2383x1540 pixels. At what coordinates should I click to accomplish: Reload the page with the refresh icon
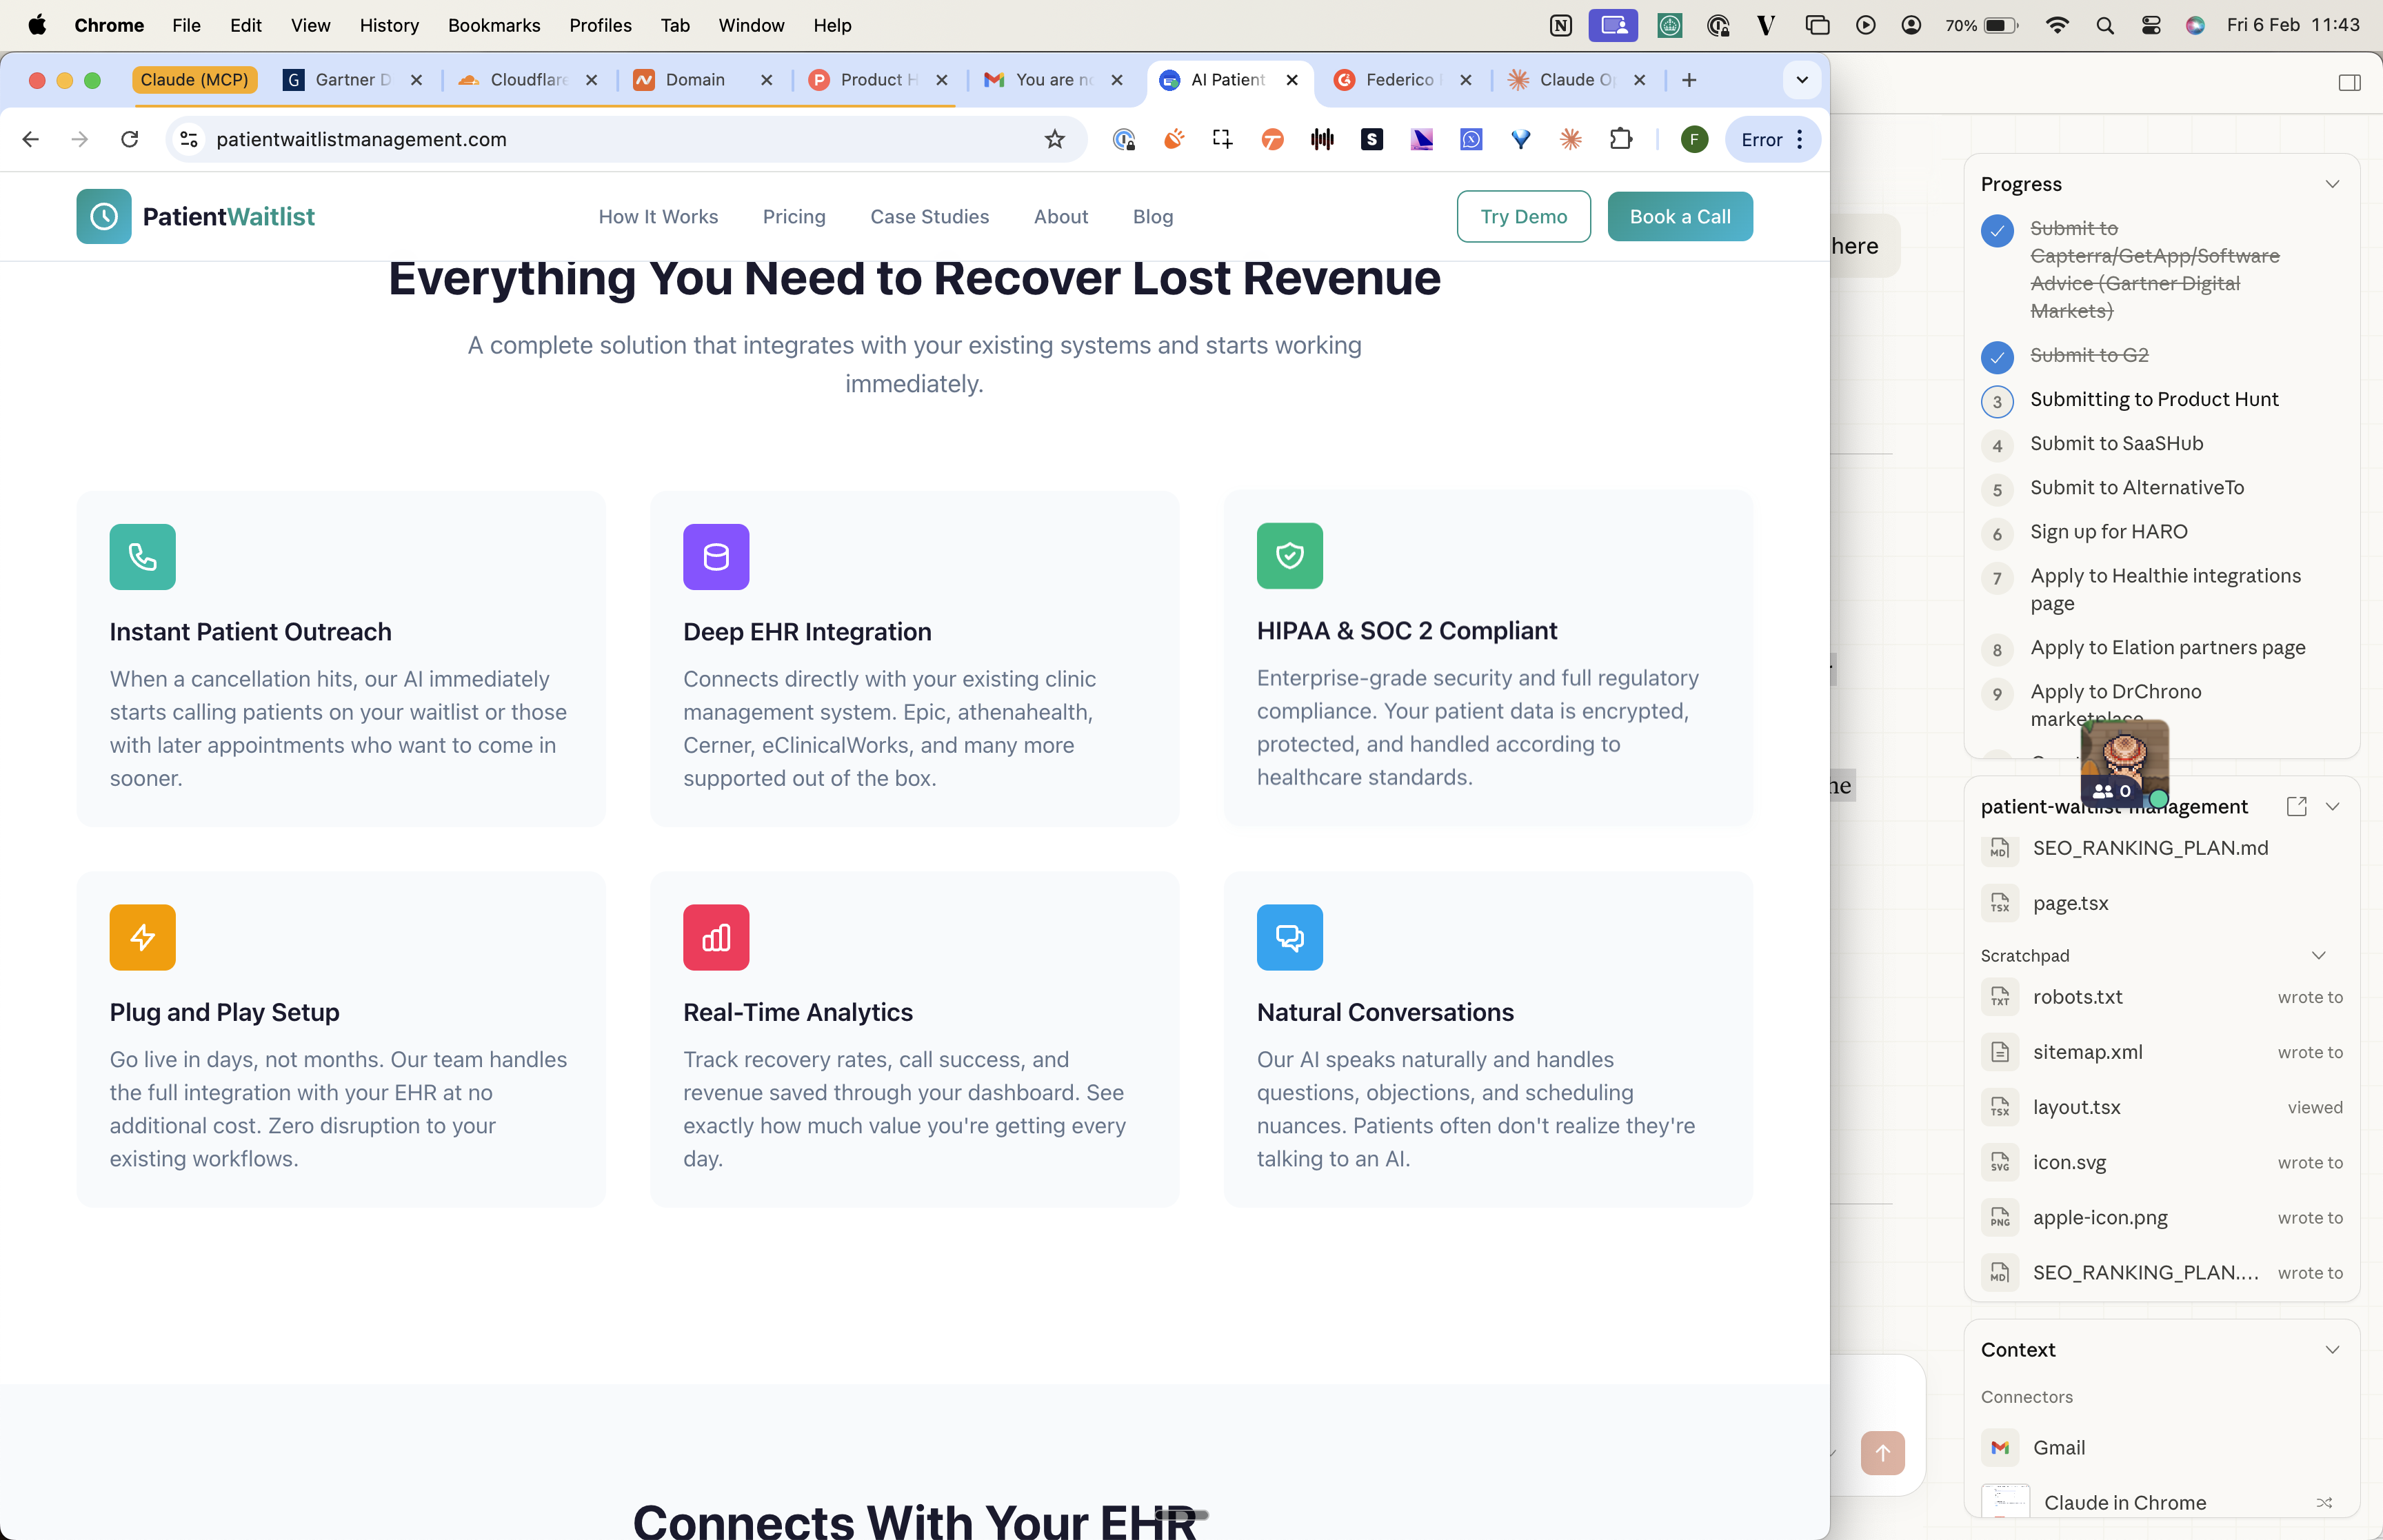click(129, 139)
